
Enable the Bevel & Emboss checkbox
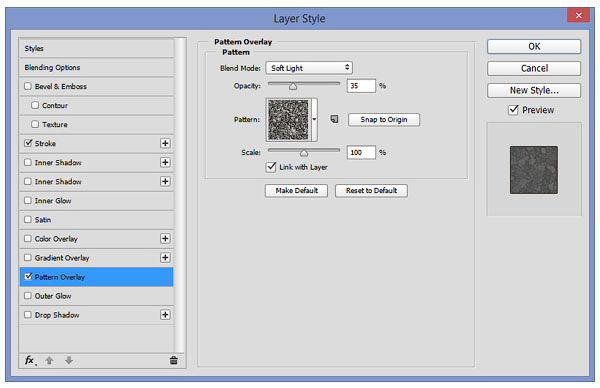[28, 86]
